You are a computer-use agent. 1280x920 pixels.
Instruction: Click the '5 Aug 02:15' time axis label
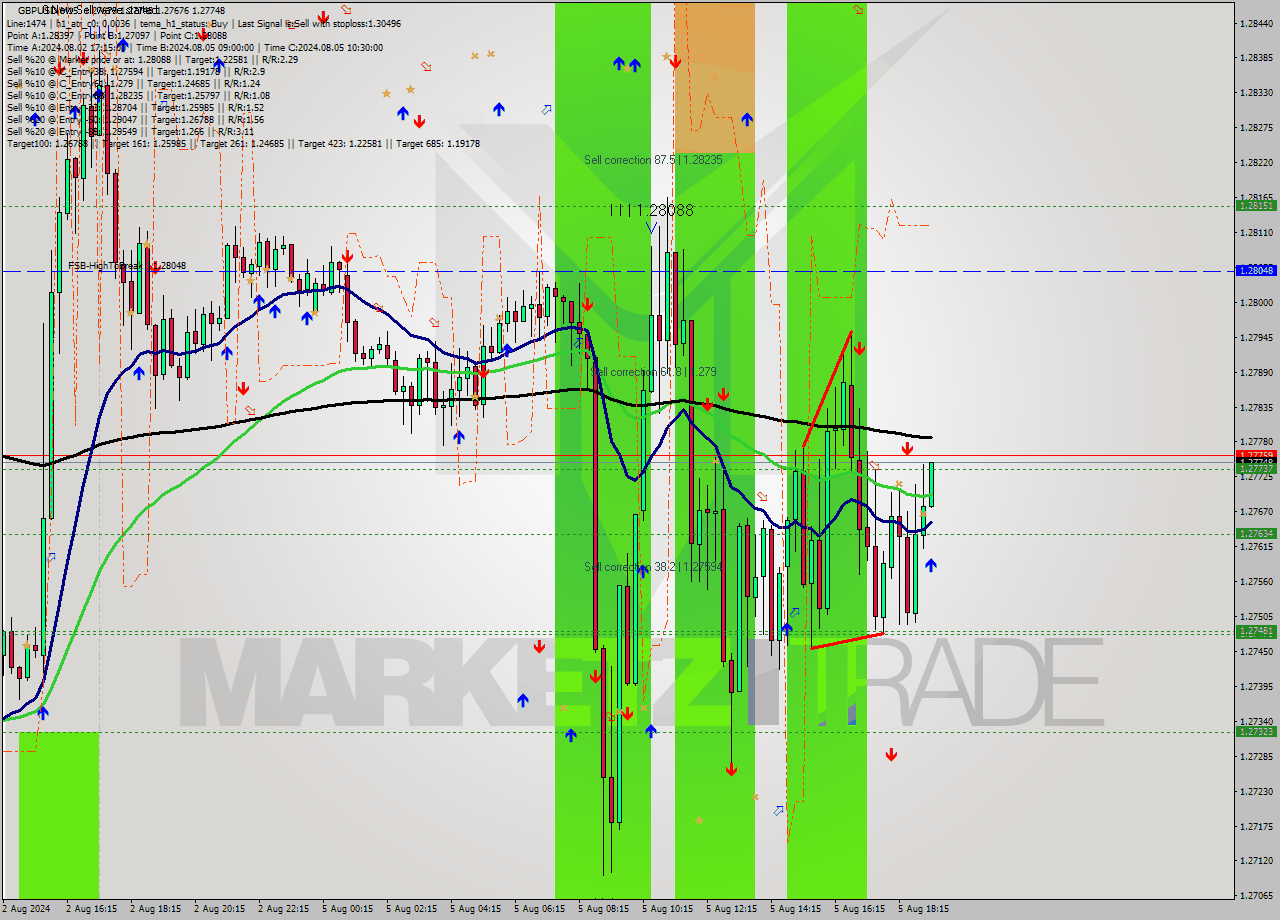[x=411, y=909]
